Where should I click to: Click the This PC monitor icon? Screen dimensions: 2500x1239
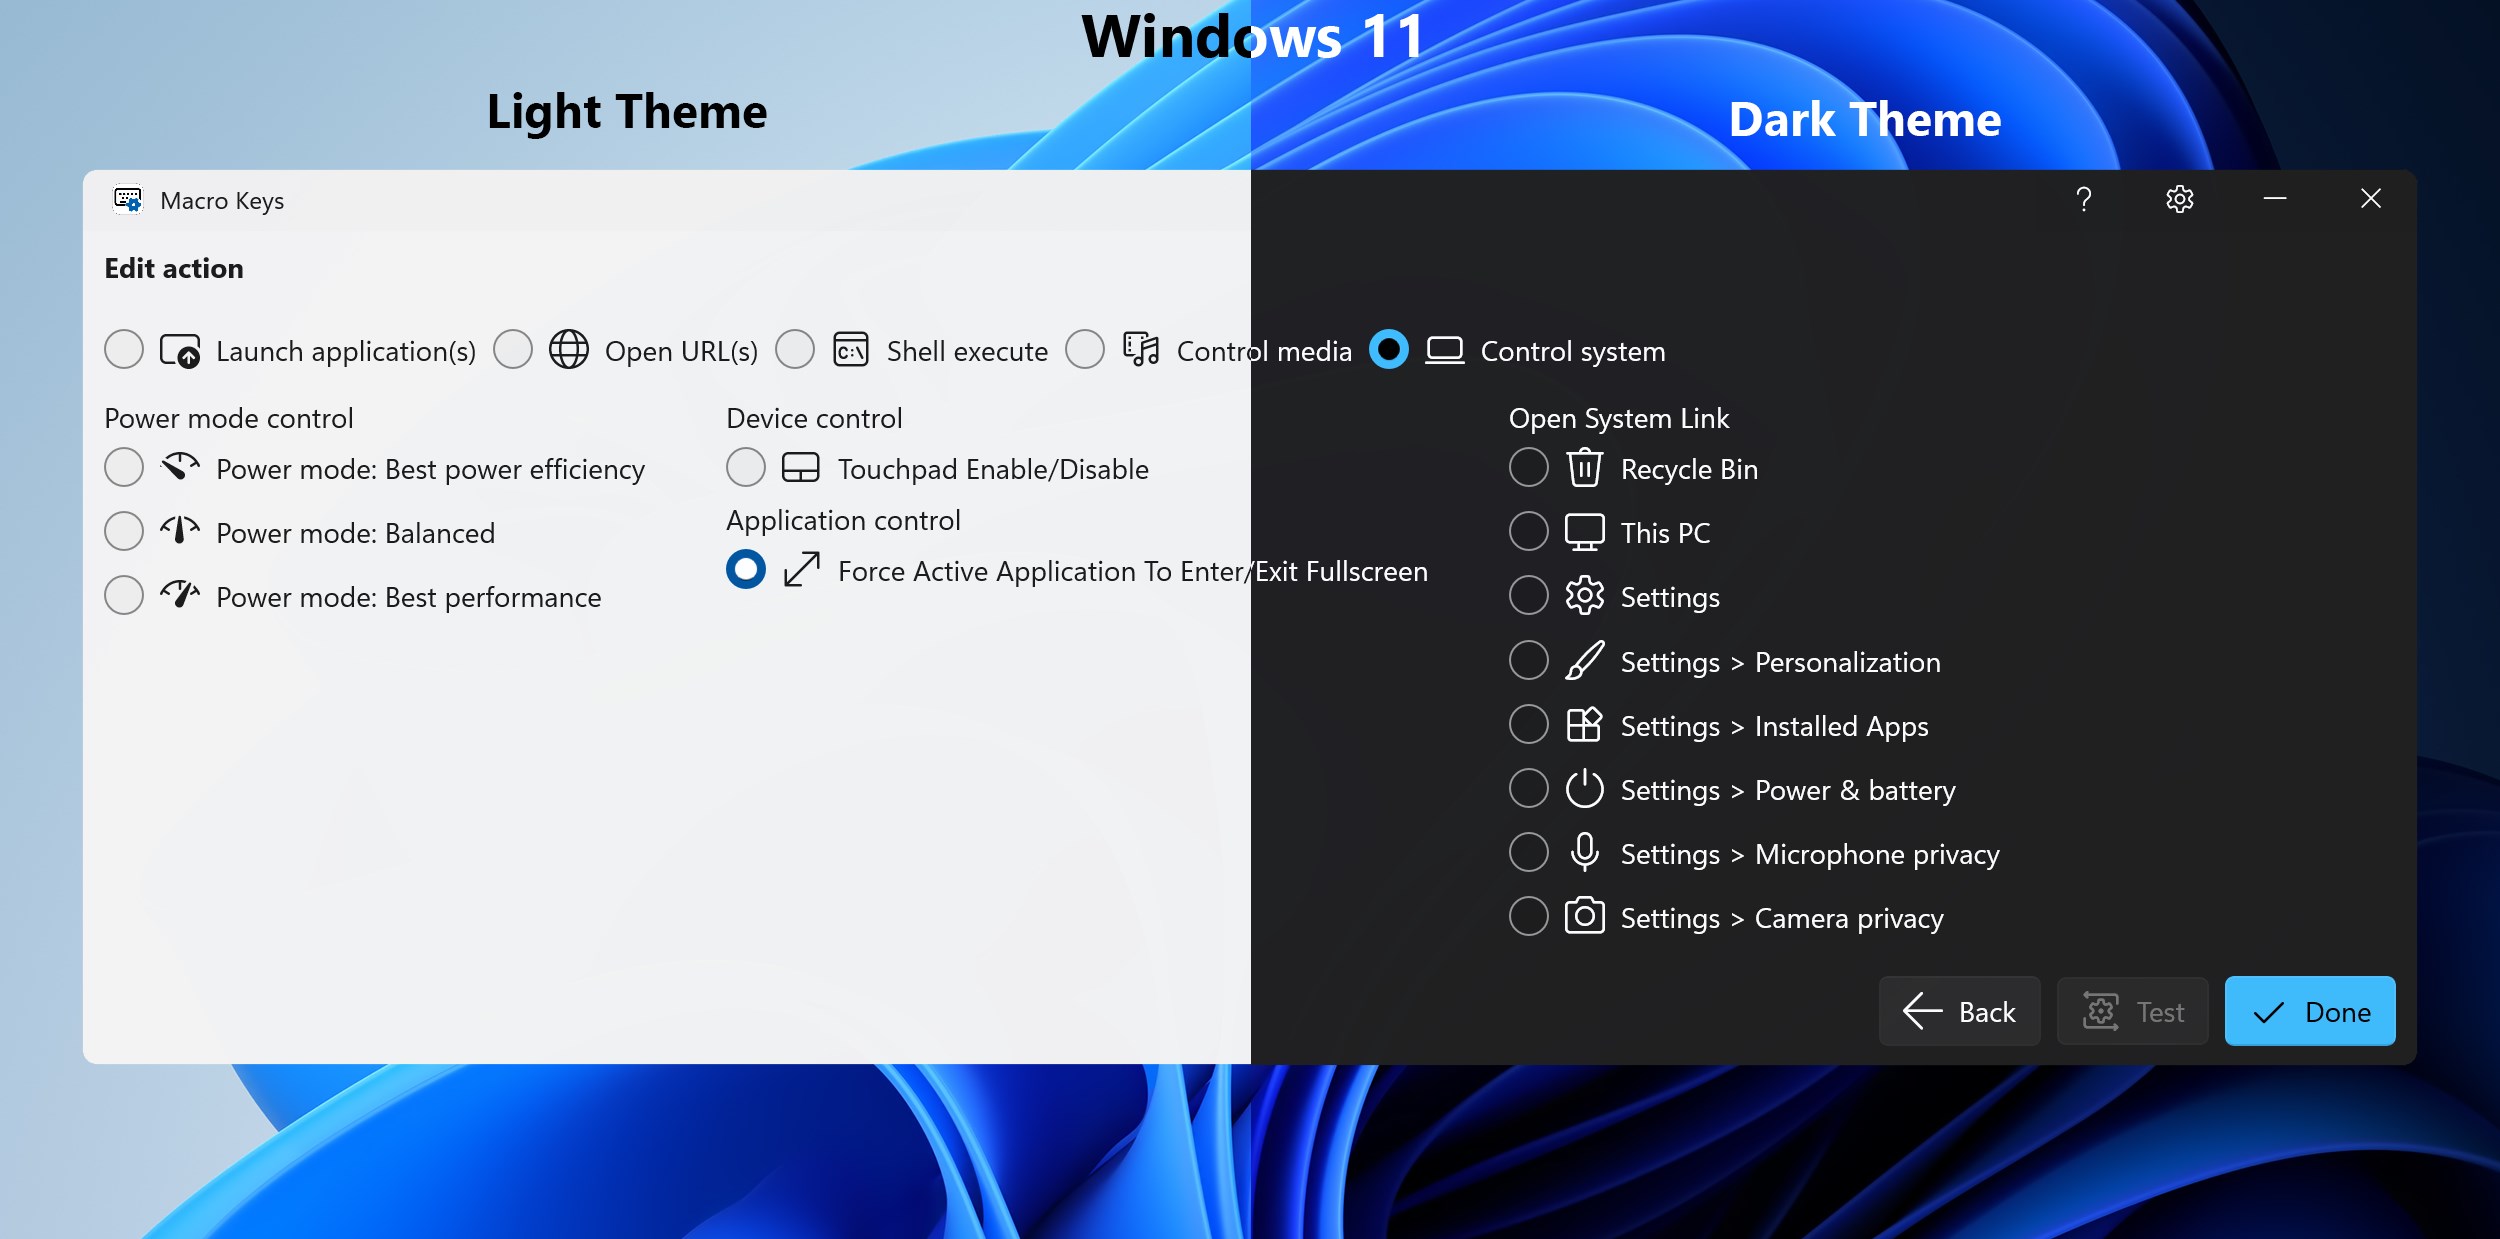pyautogui.click(x=1585, y=531)
